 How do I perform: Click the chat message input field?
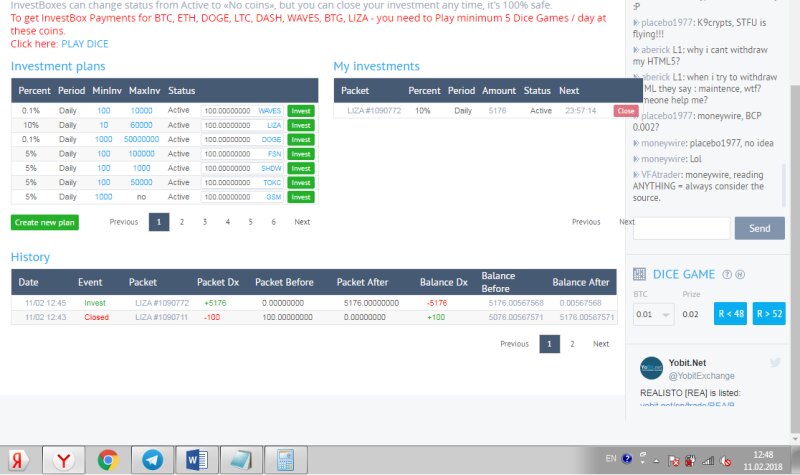[x=681, y=228]
